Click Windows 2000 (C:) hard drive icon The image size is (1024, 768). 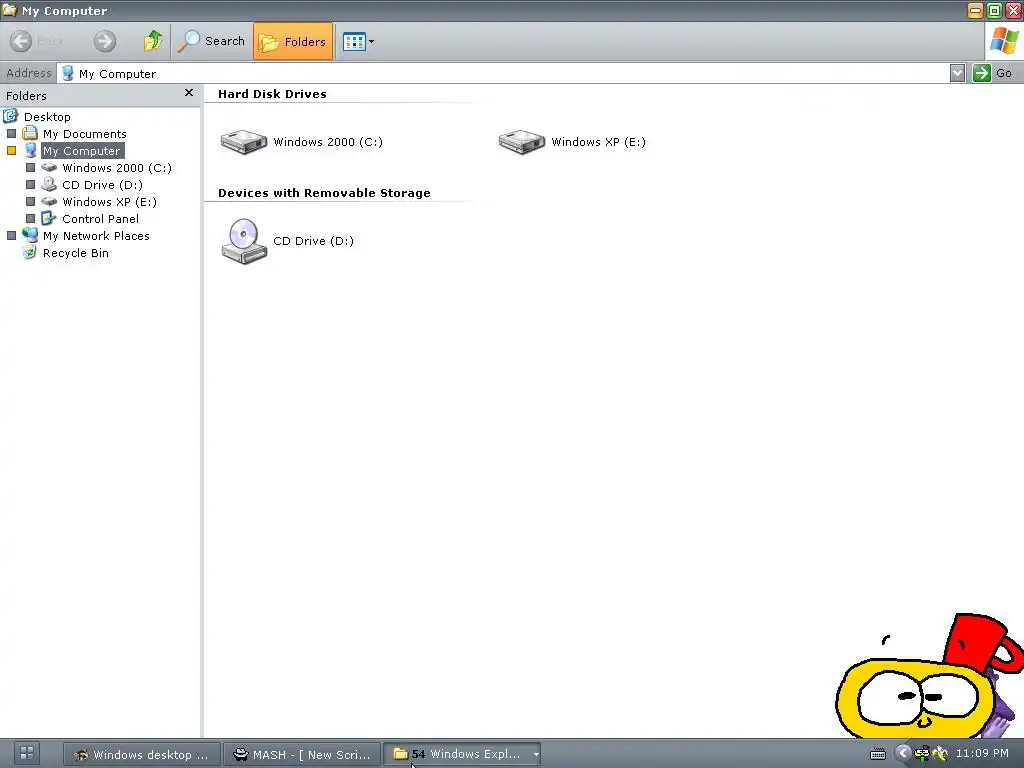coord(244,141)
